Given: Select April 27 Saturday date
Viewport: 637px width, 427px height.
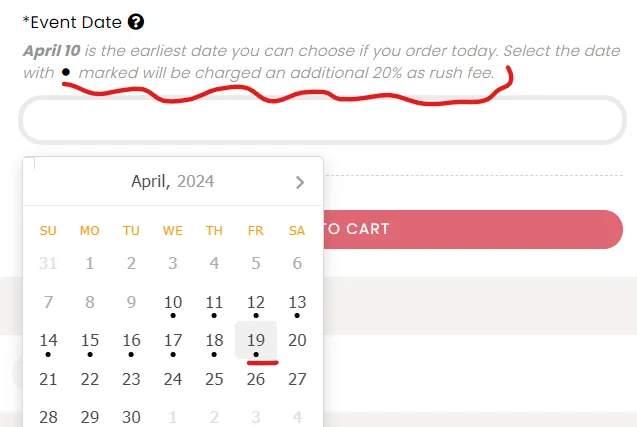Looking at the screenshot, I should 297,379.
